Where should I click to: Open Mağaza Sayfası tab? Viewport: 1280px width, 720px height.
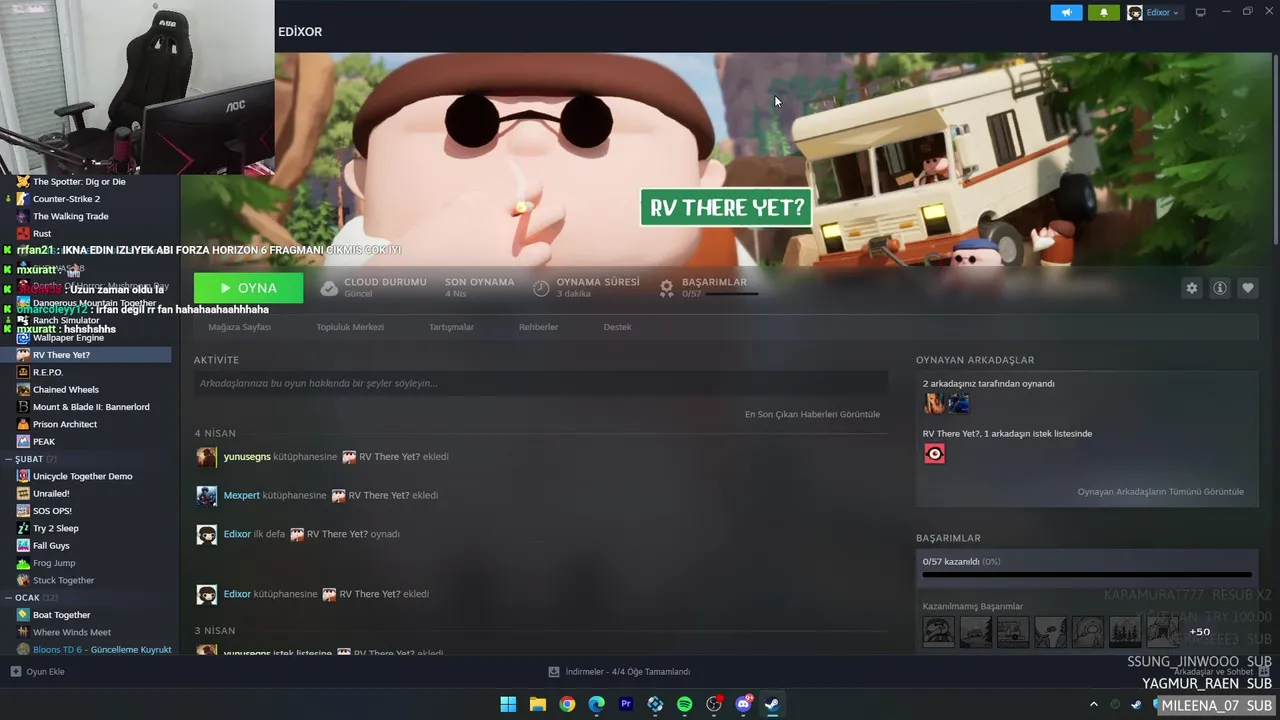239,327
